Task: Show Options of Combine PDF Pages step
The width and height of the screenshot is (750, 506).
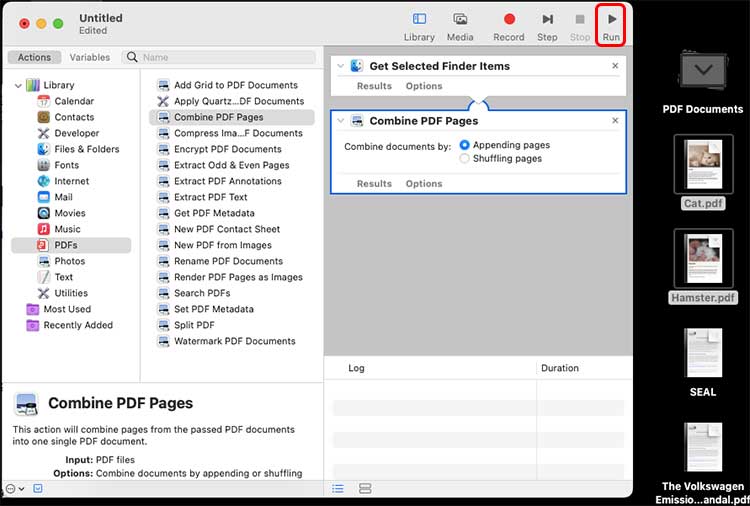Action: tap(424, 184)
